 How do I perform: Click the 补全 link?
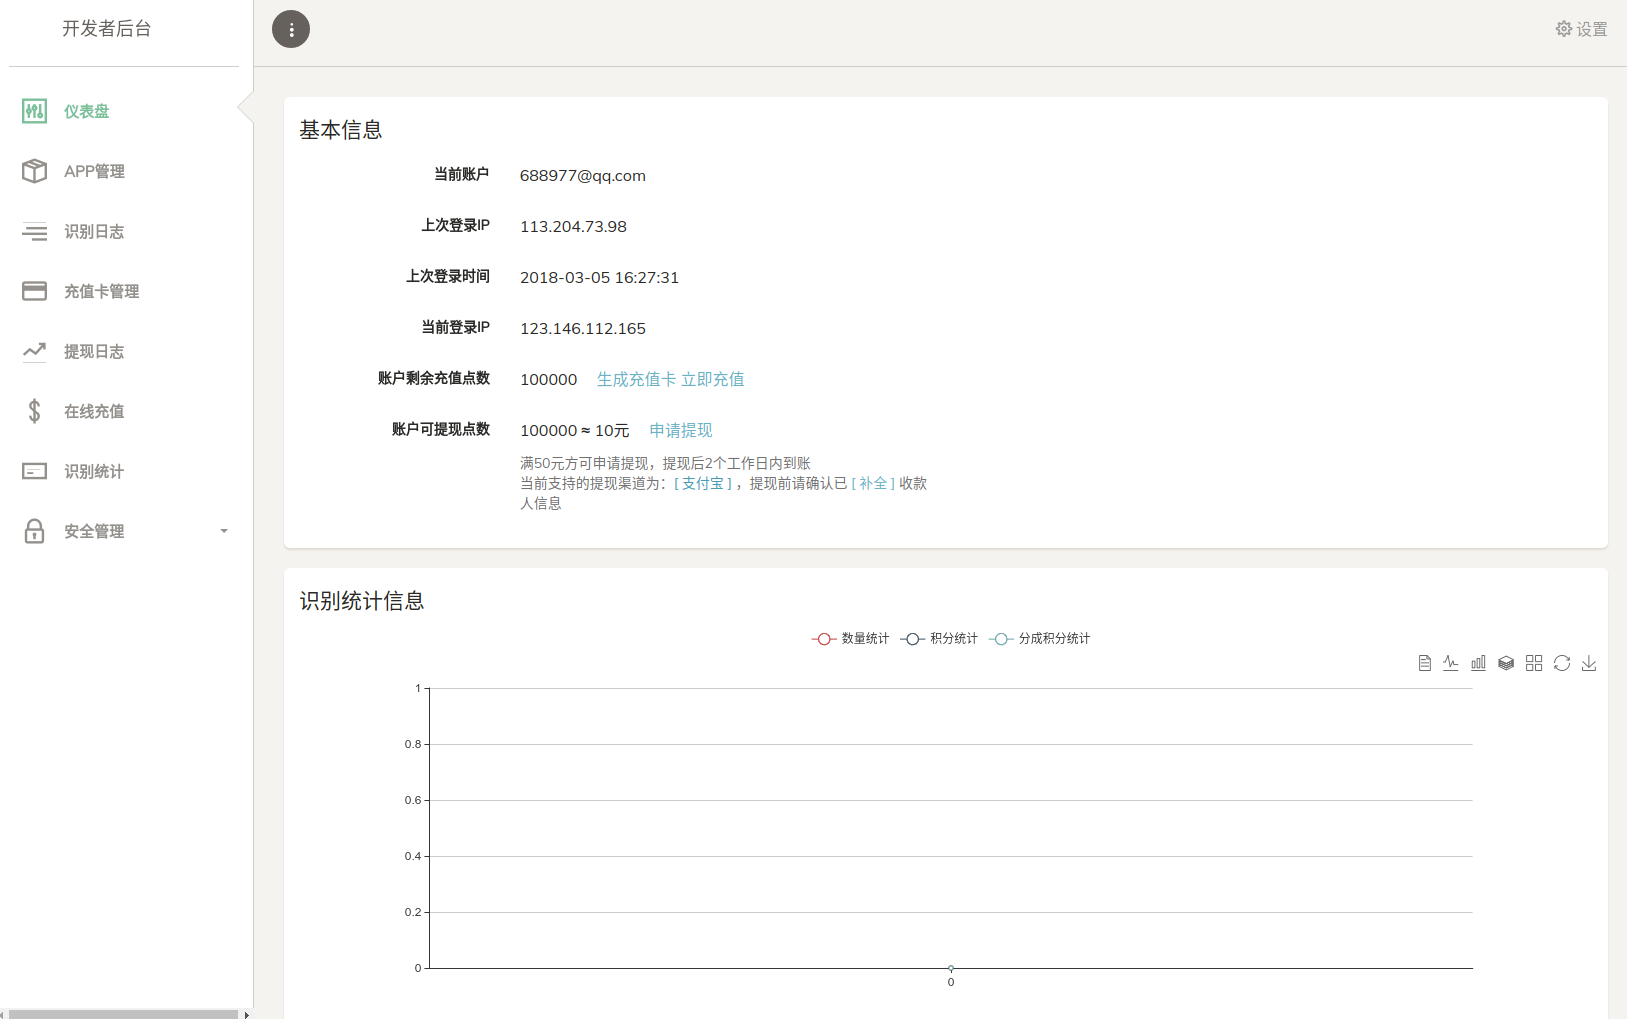[873, 483]
